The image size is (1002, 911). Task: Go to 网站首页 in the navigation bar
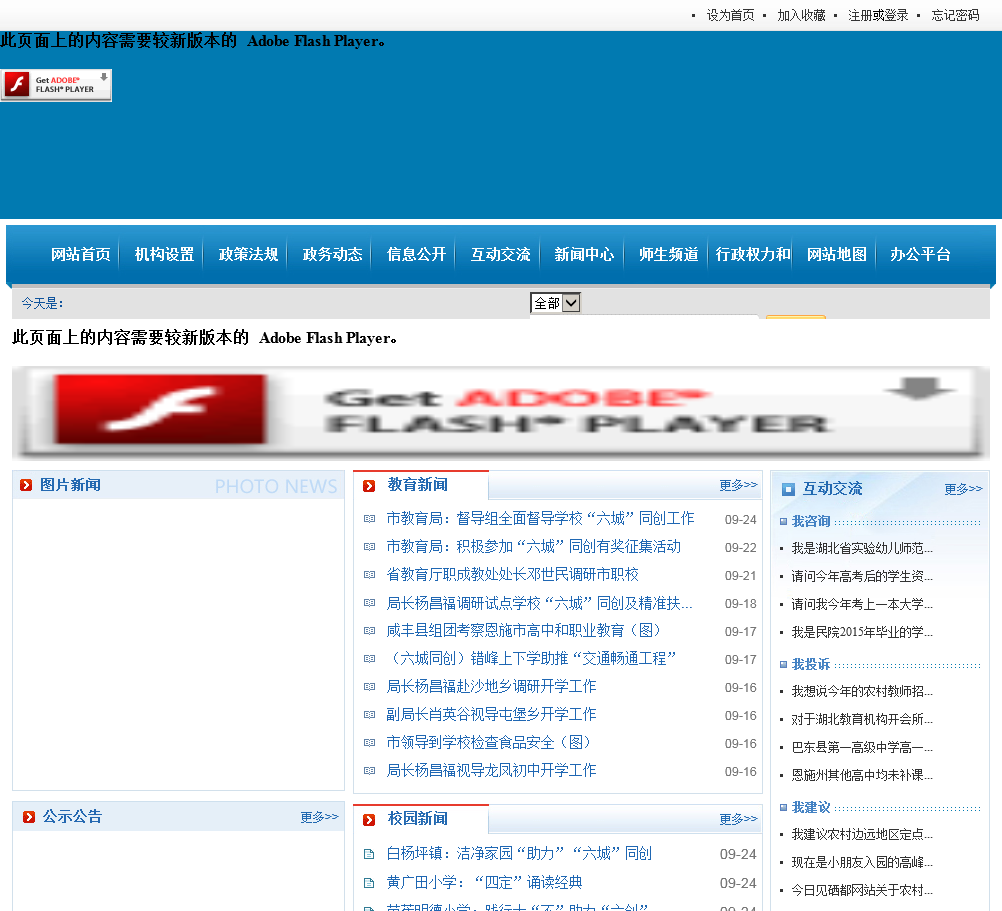81,254
